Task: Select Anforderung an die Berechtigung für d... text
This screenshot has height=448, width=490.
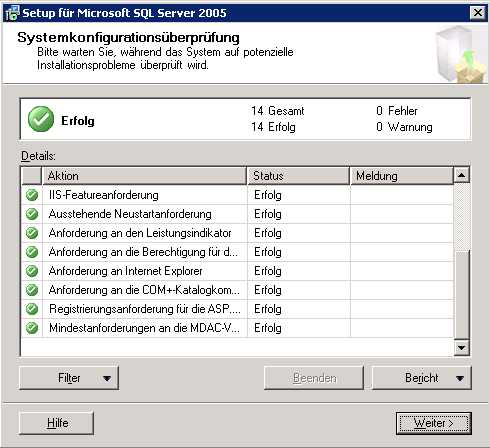Action: tap(143, 252)
